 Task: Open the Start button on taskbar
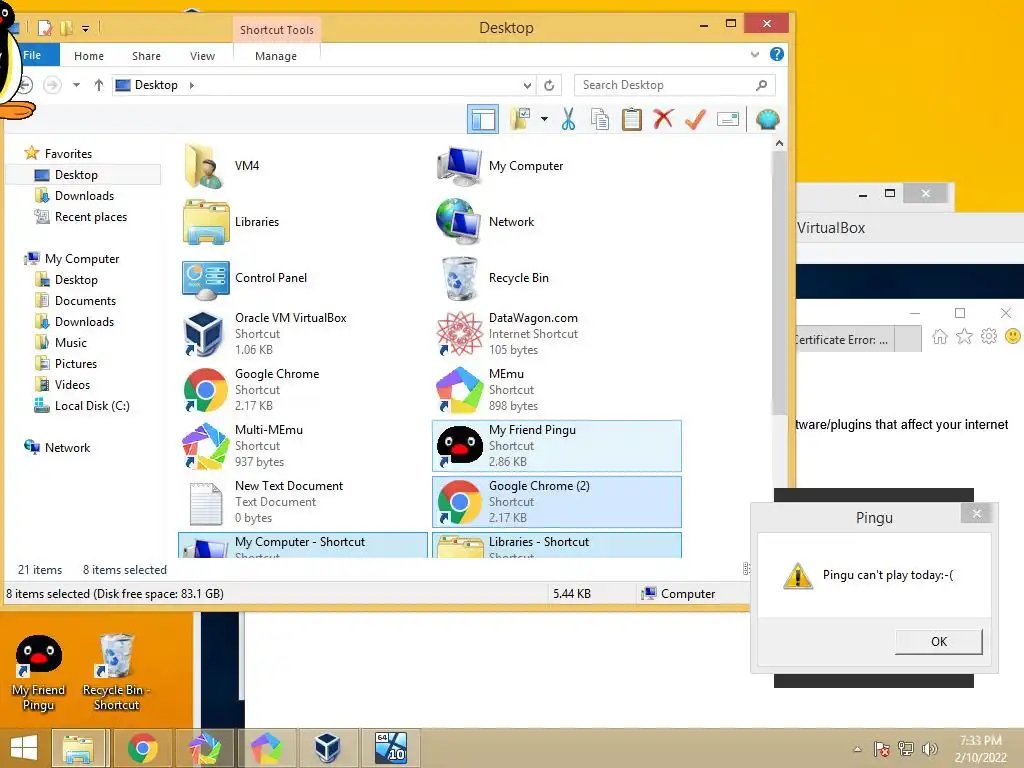[x=24, y=748]
